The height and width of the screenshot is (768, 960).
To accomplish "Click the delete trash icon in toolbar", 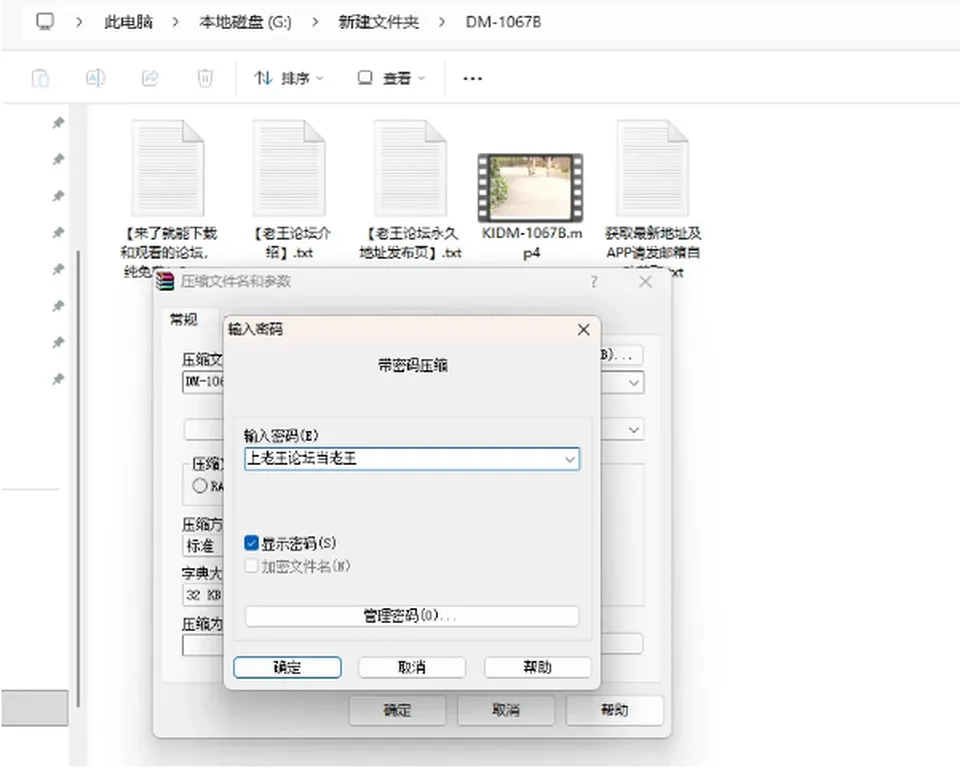I will coord(204,78).
